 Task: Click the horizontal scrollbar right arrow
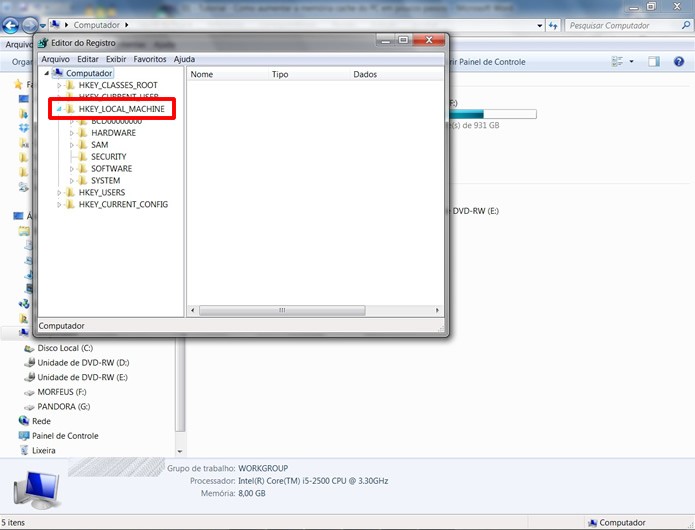[x=437, y=310]
